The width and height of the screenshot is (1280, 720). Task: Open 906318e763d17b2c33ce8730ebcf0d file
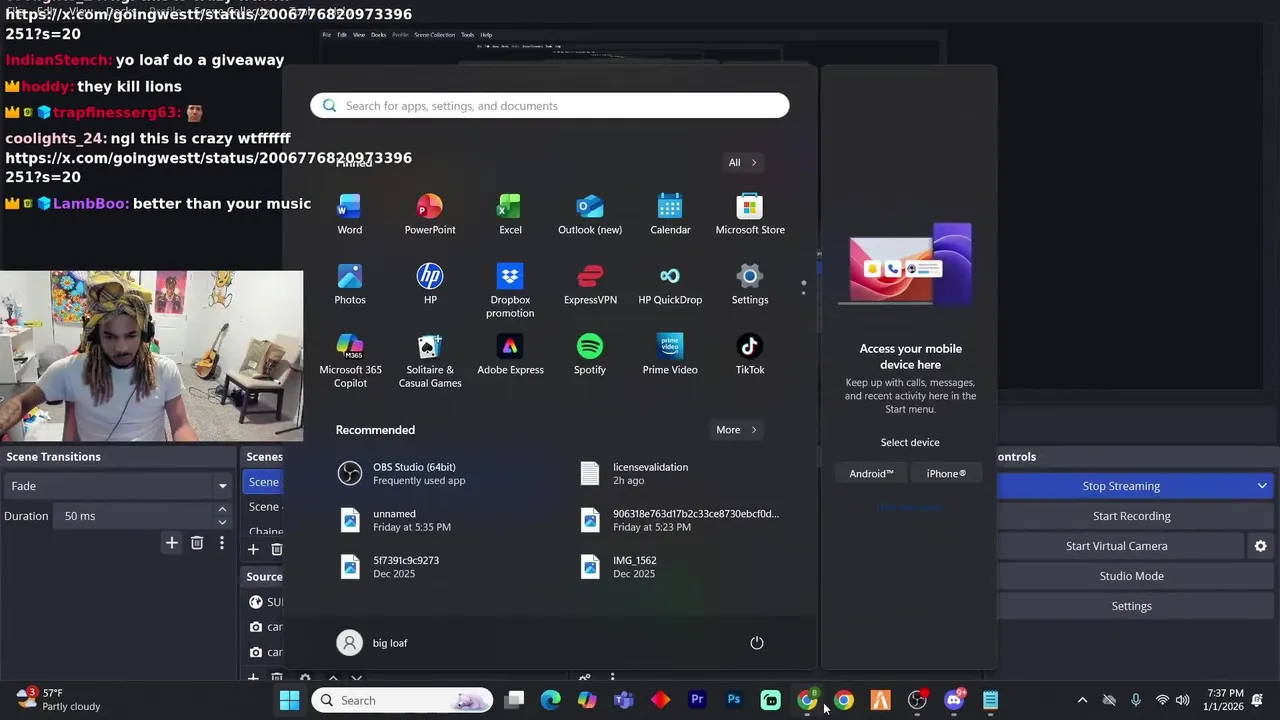[690, 520]
